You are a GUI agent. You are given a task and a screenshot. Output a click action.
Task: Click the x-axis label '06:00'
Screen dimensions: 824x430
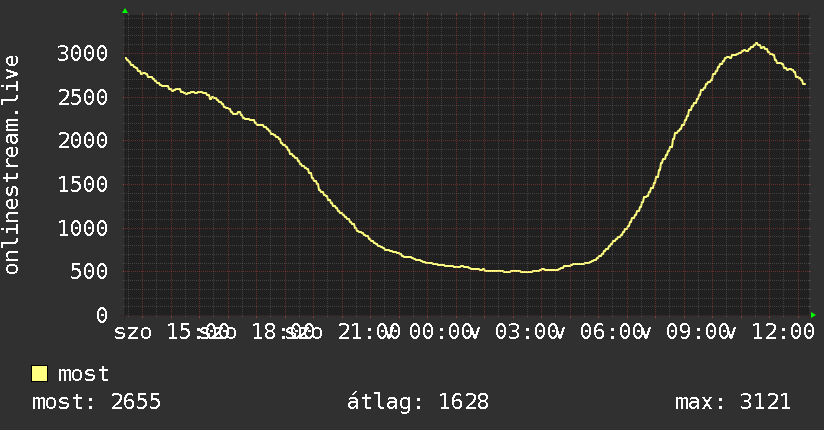(x=612, y=332)
